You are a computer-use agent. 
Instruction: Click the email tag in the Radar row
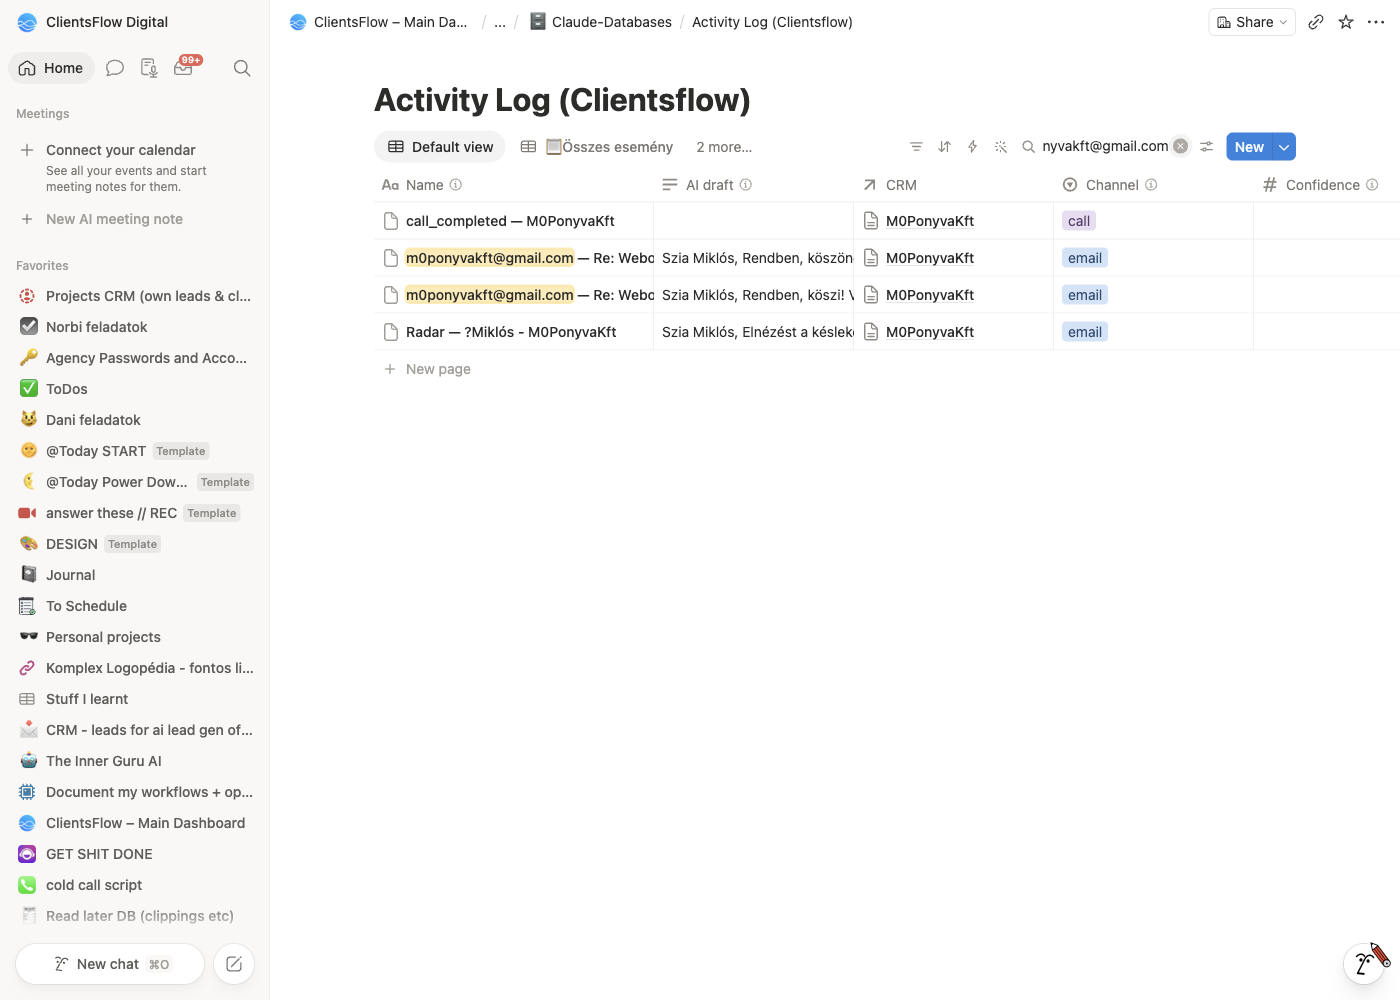pos(1085,332)
